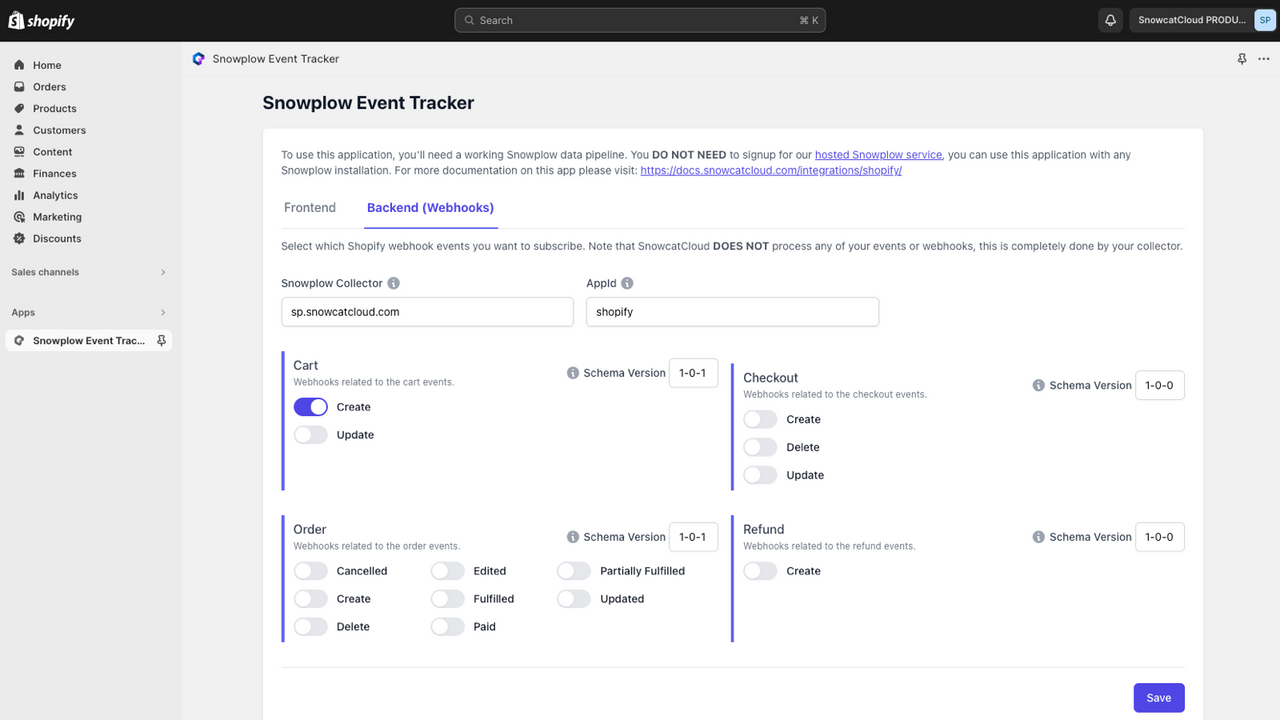Click the Analytics bar-chart icon

[18, 195]
